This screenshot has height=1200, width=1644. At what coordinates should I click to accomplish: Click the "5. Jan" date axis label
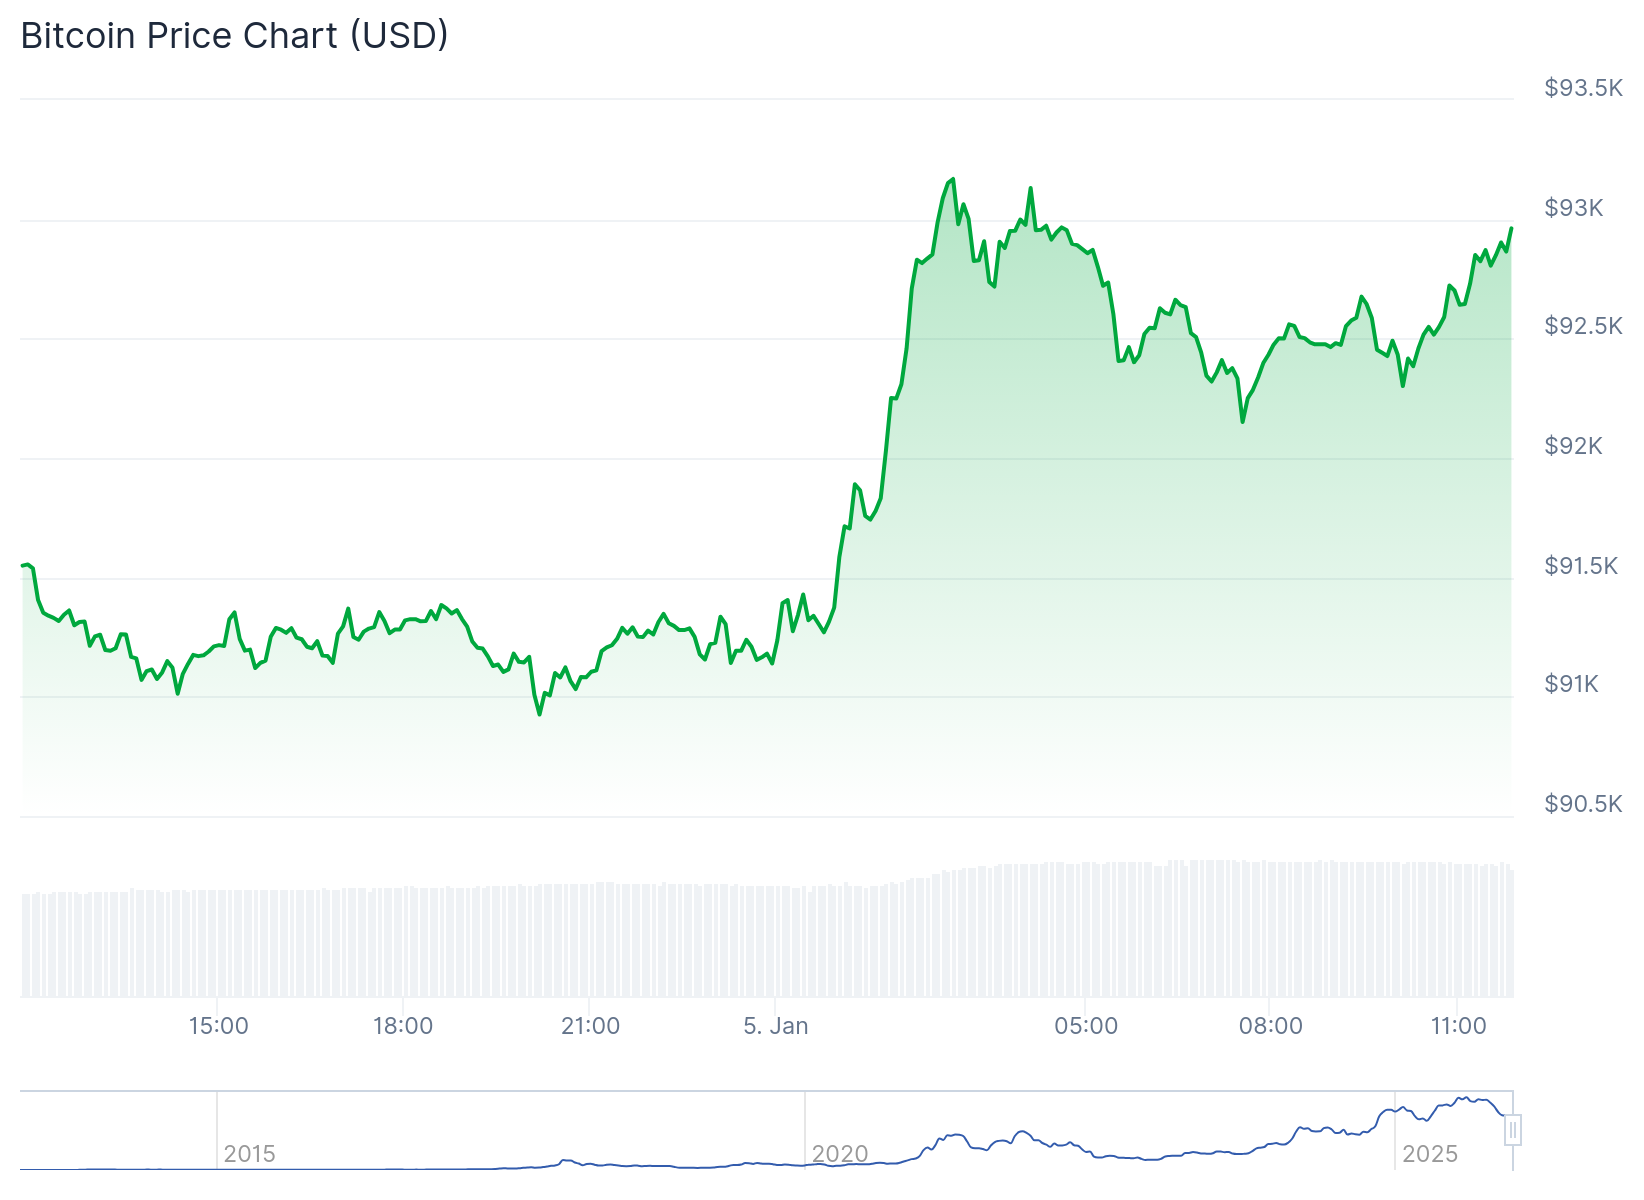776,1026
